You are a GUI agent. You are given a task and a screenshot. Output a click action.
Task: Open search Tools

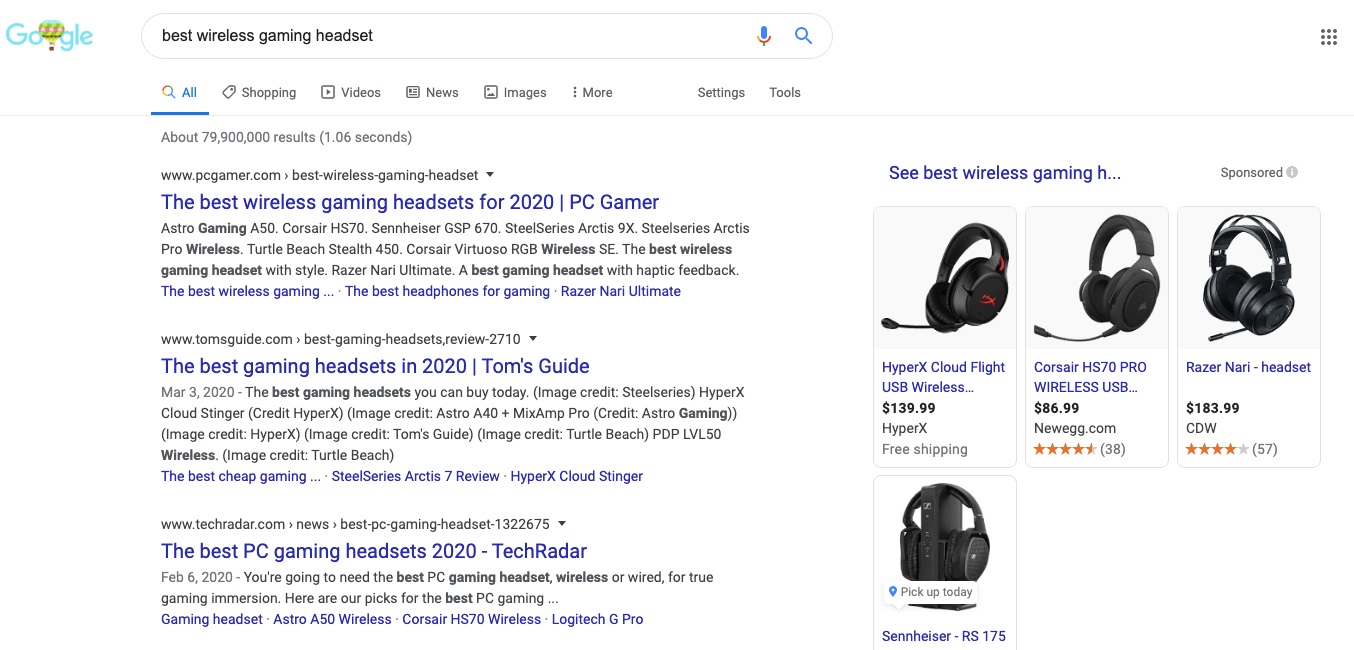coord(785,92)
